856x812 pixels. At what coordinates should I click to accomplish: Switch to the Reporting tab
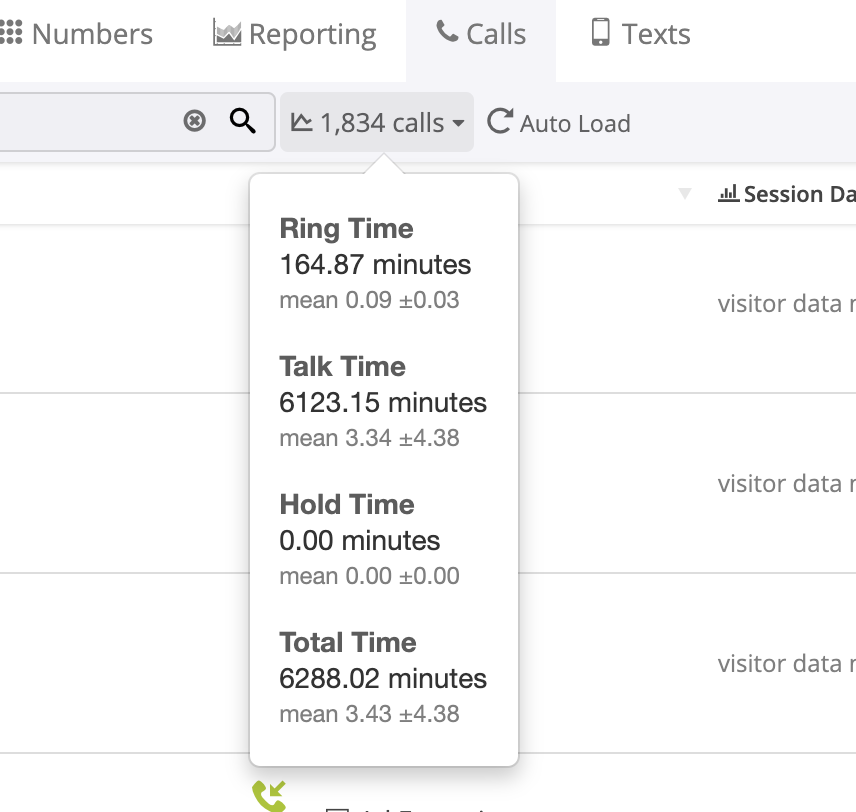pyautogui.click(x=312, y=34)
